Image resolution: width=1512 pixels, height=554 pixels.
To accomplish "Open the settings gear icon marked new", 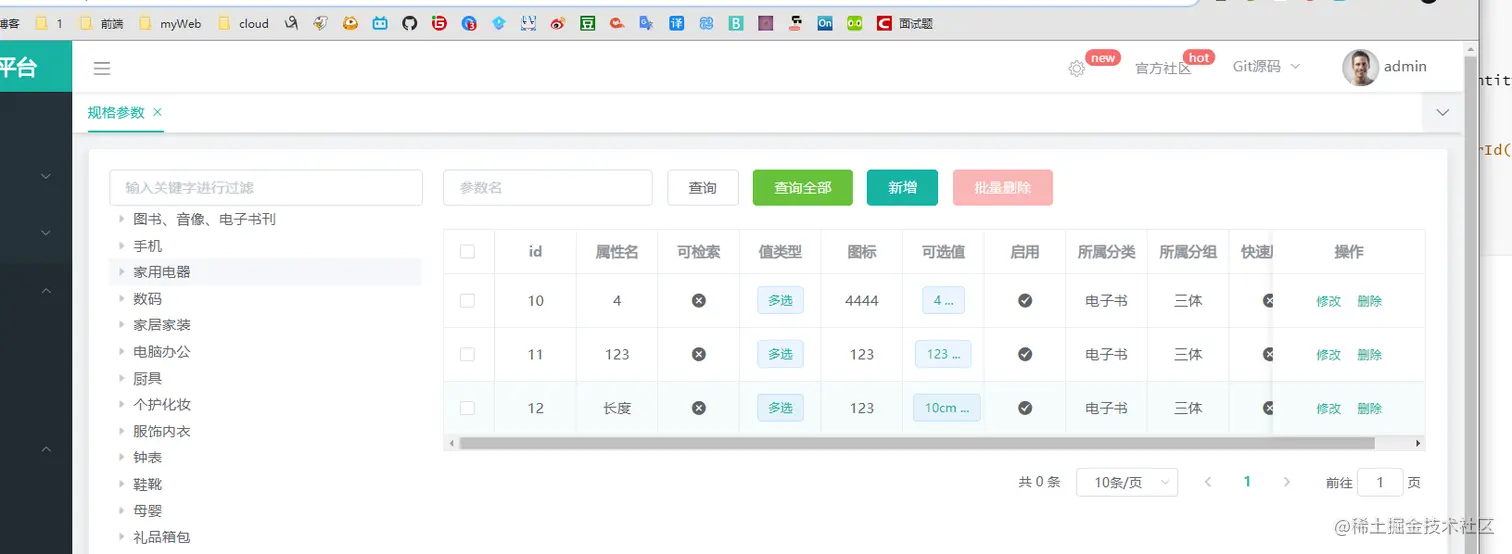I will [x=1076, y=68].
